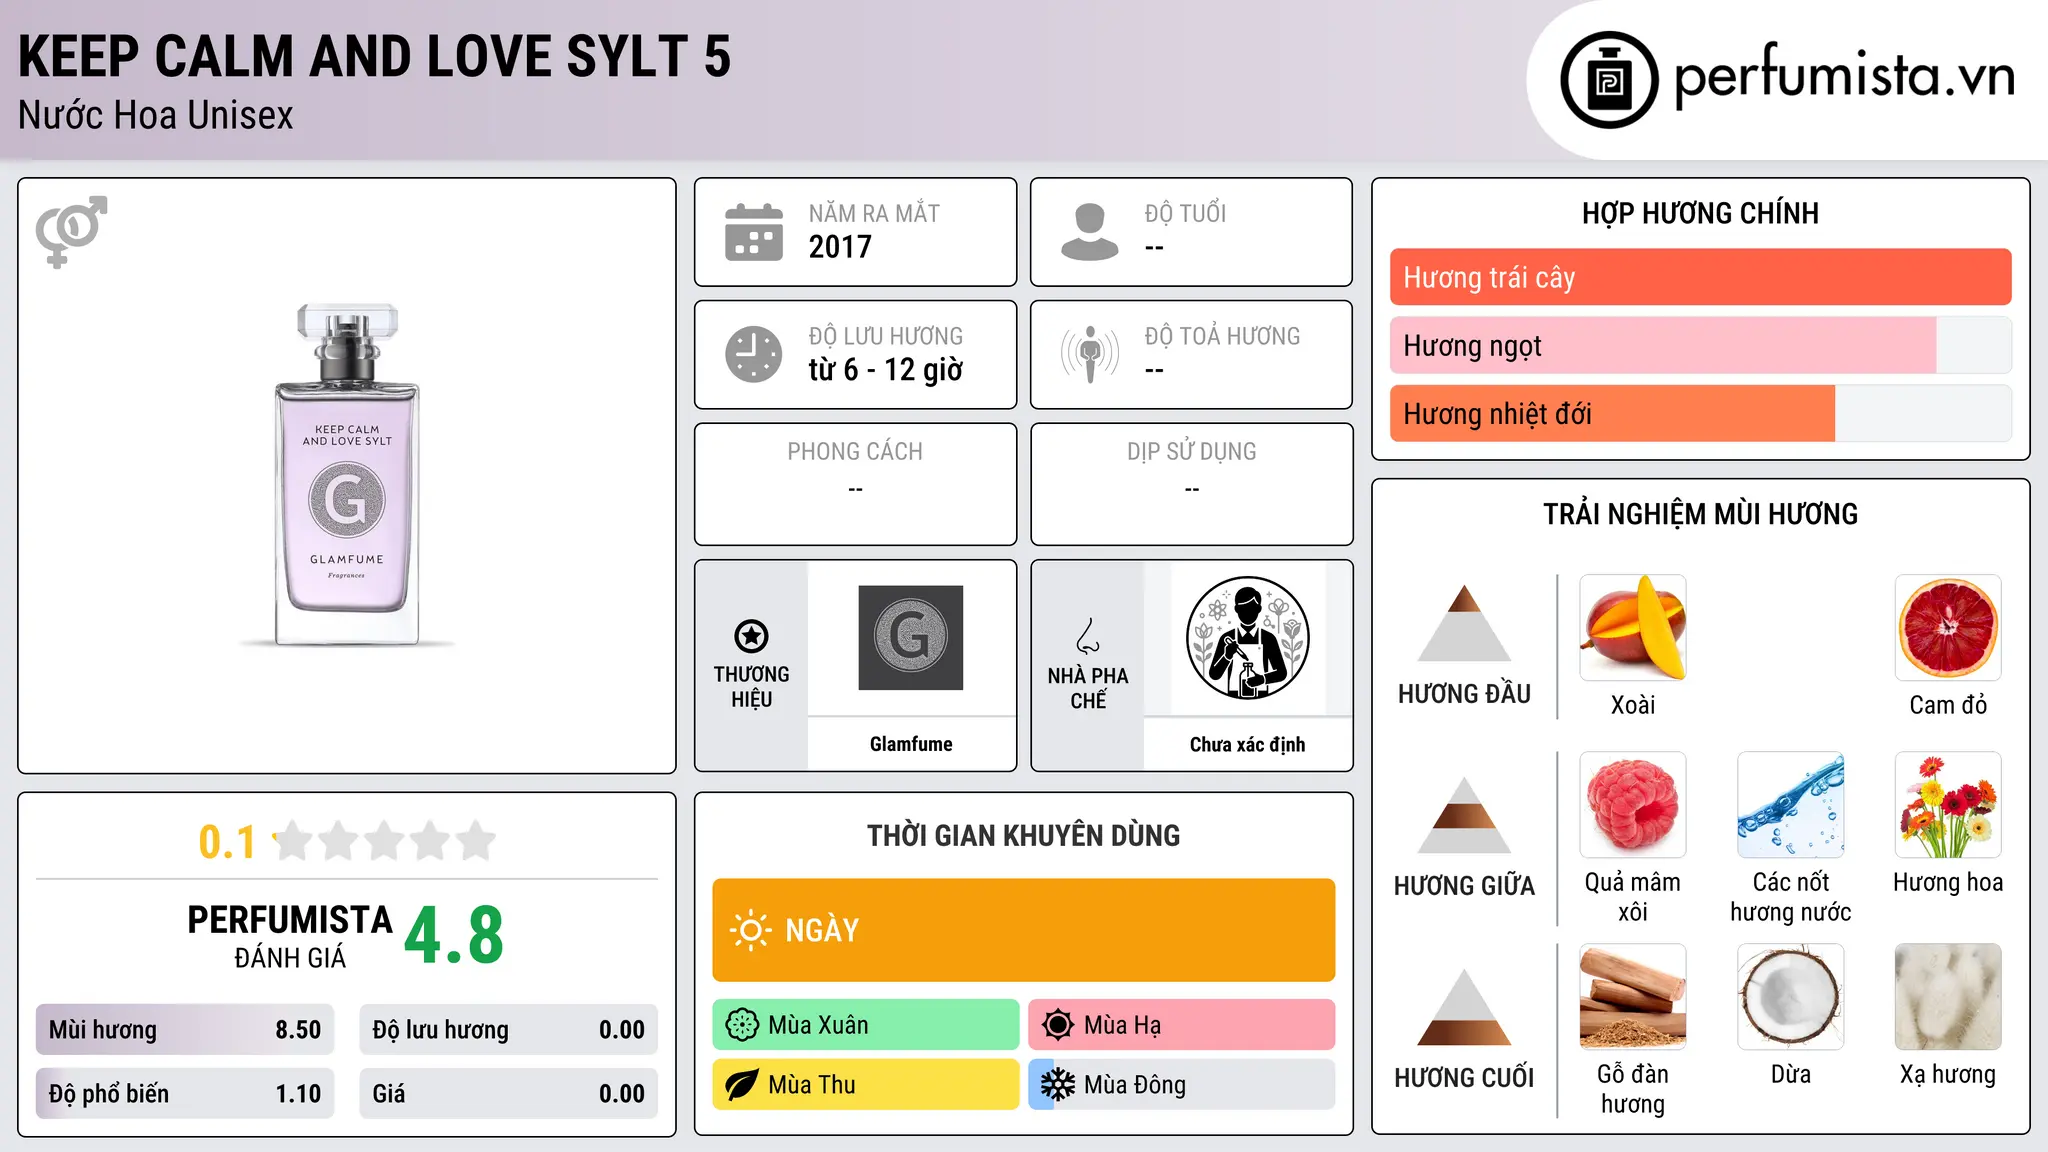Click the Hương trái cây accord bar
2048x1152 pixels.
(x=1700, y=277)
